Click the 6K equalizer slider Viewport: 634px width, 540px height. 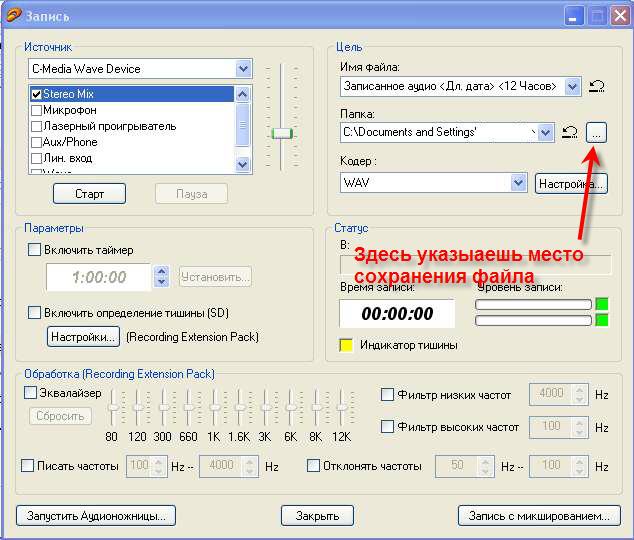tap(290, 407)
